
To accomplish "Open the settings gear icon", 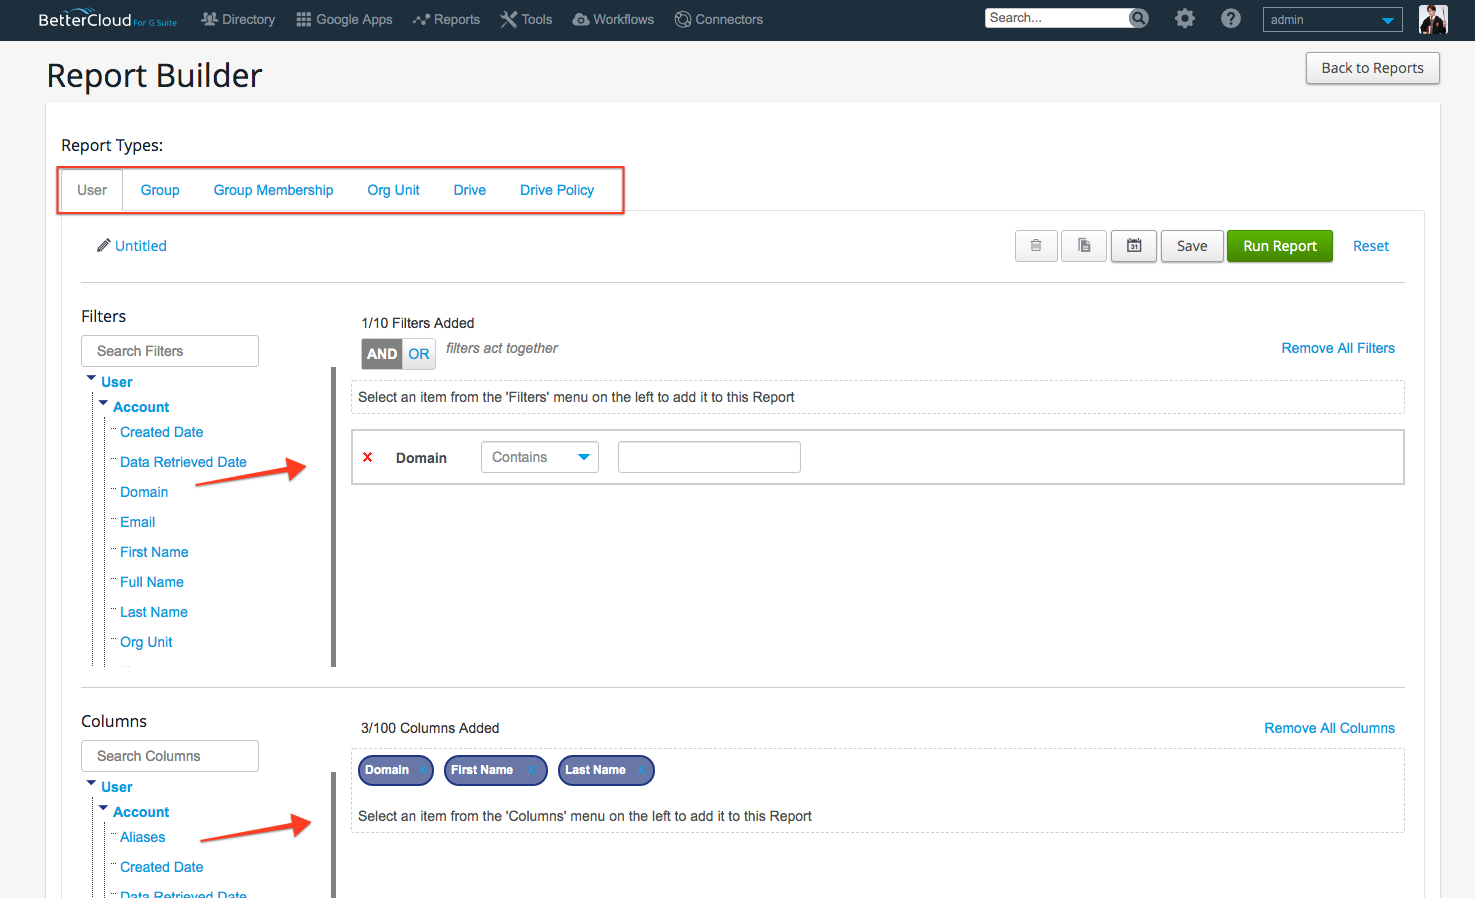I will point(1185,19).
